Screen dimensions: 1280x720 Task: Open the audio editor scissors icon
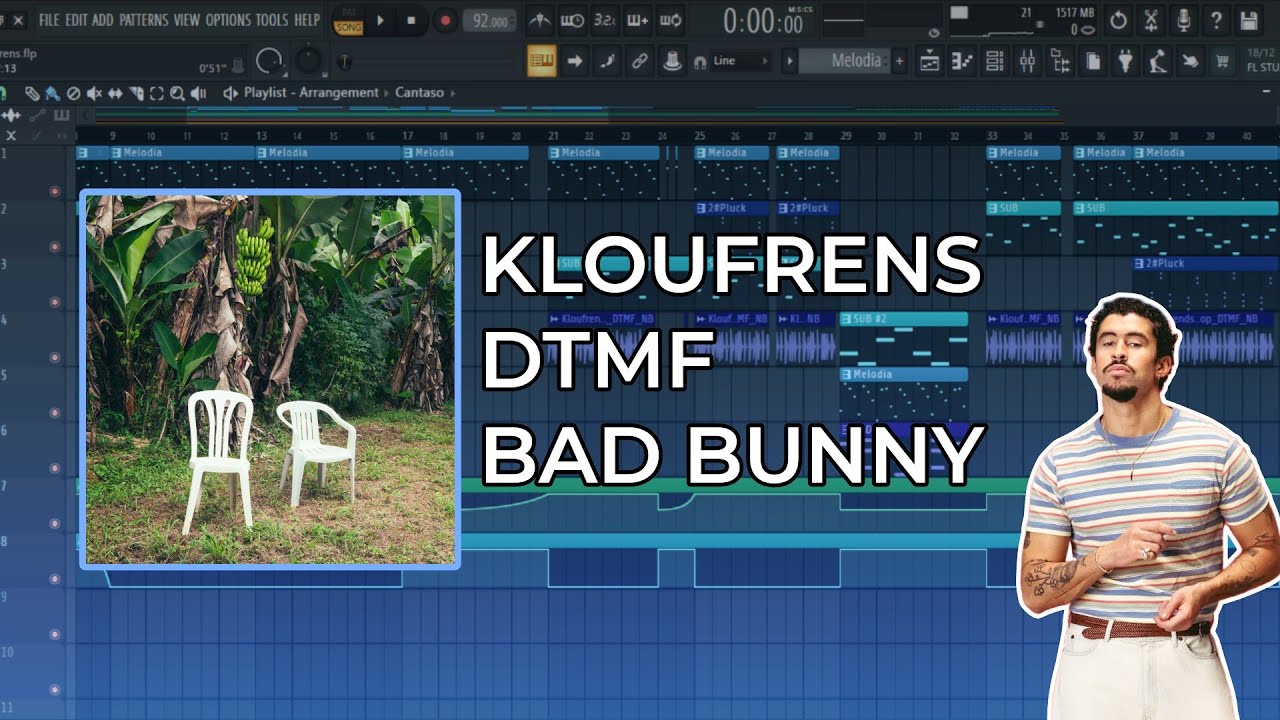click(1151, 20)
